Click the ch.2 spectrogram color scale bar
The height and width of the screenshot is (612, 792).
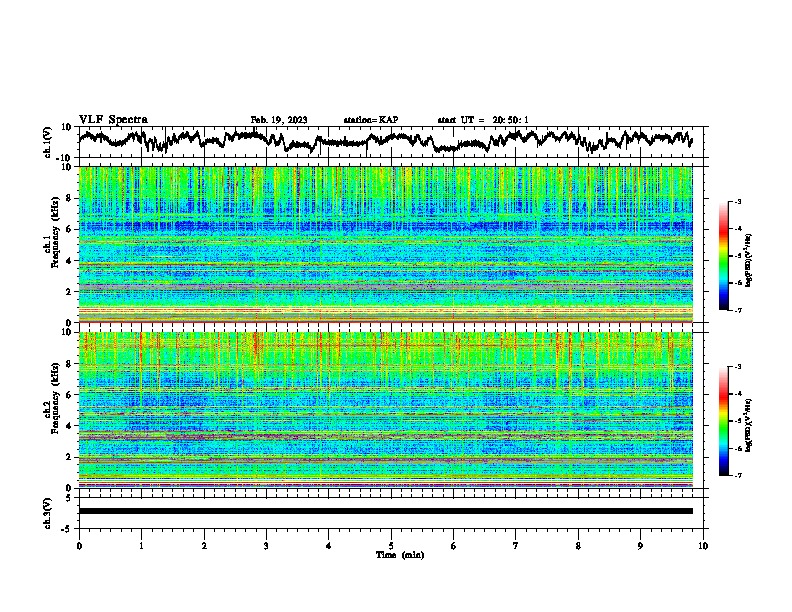click(x=724, y=421)
